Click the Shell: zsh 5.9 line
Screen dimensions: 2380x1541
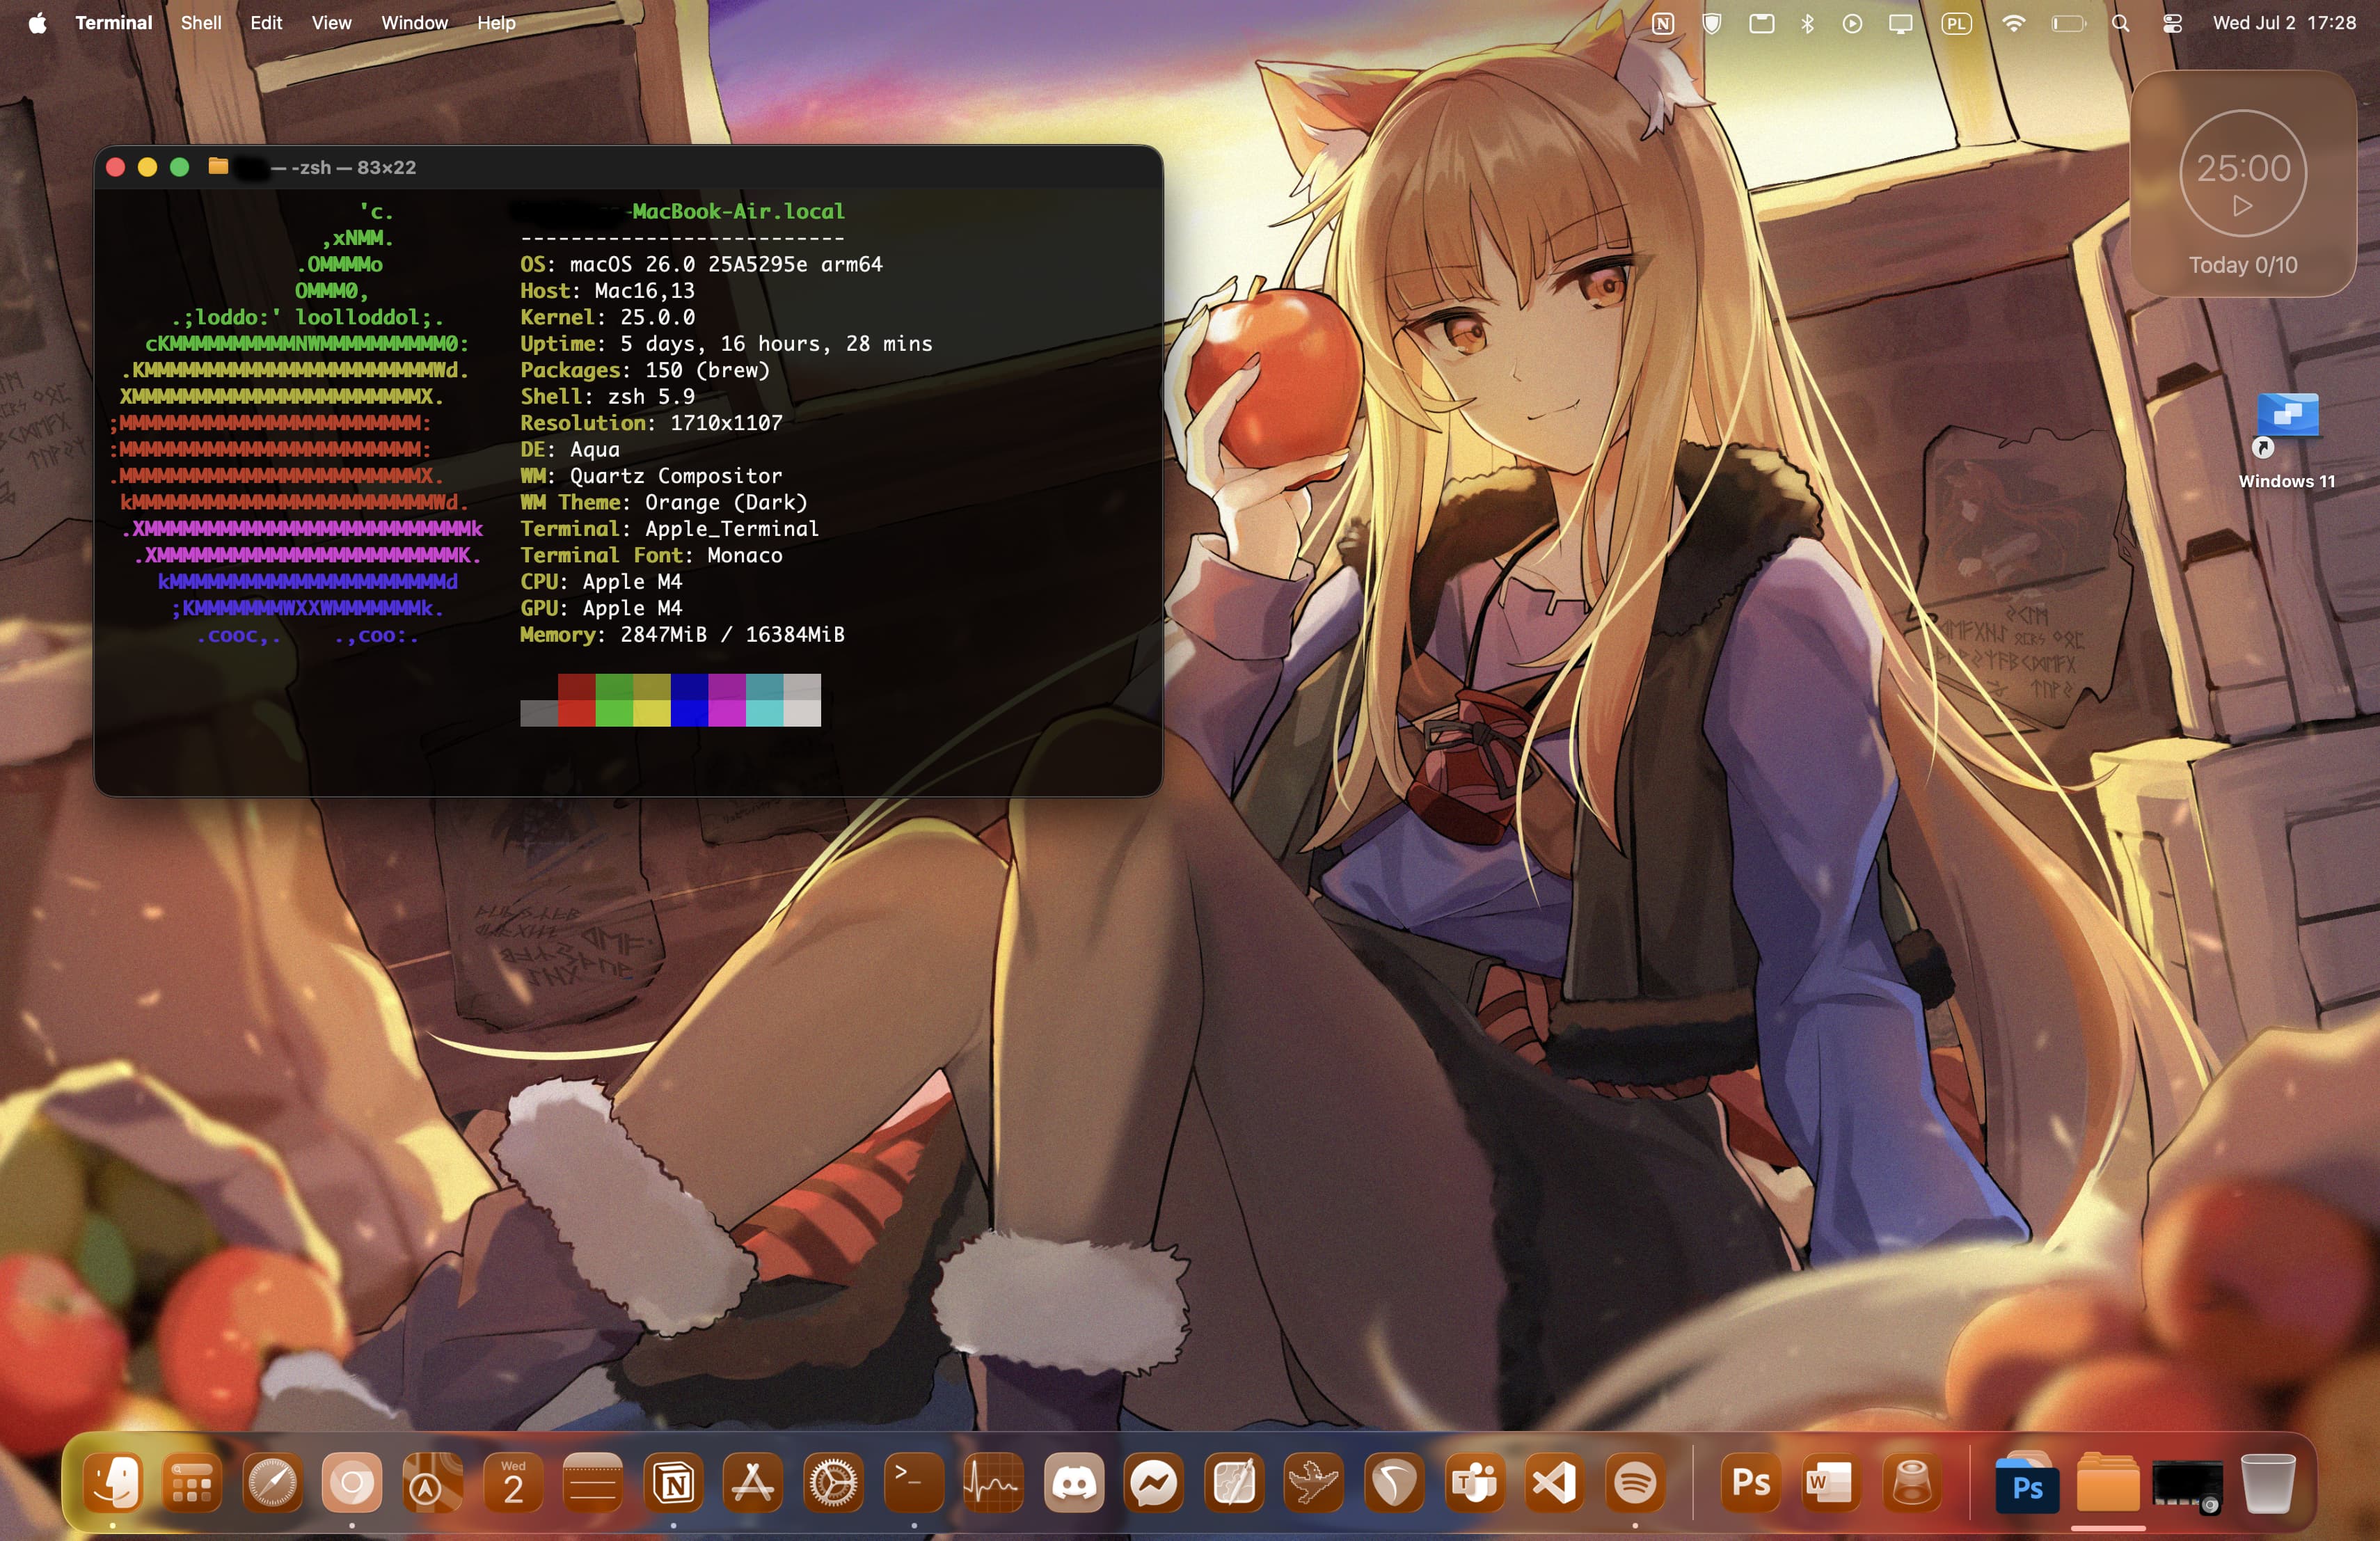[607, 396]
